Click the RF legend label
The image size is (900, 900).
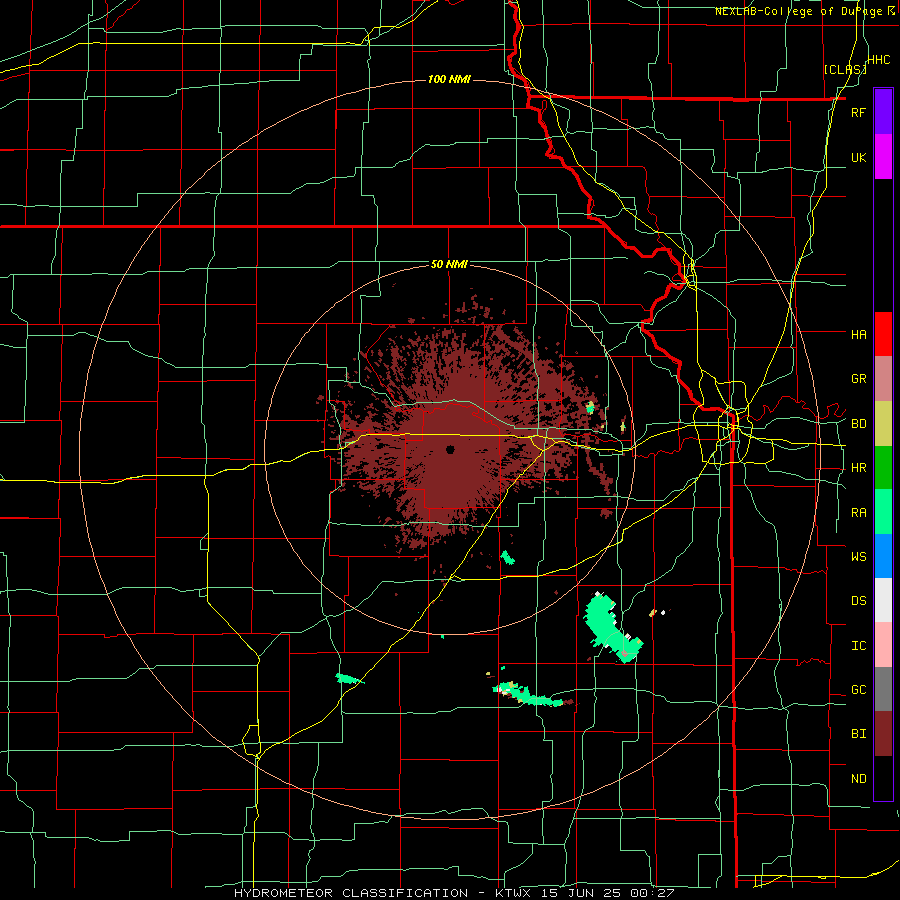(x=858, y=112)
